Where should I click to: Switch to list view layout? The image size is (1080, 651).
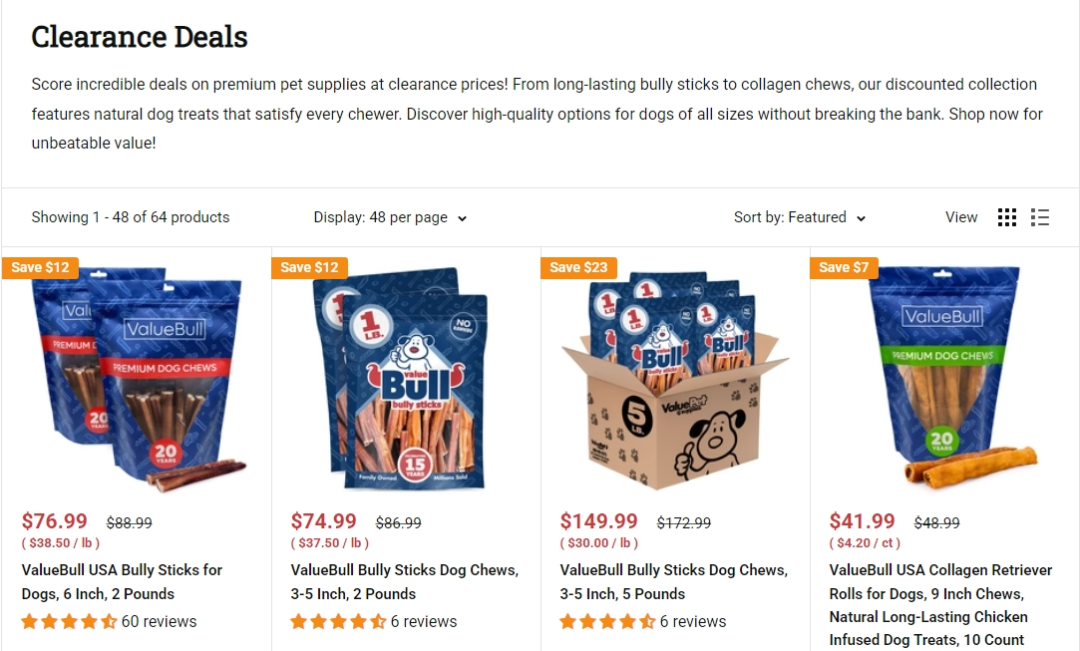1040,217
